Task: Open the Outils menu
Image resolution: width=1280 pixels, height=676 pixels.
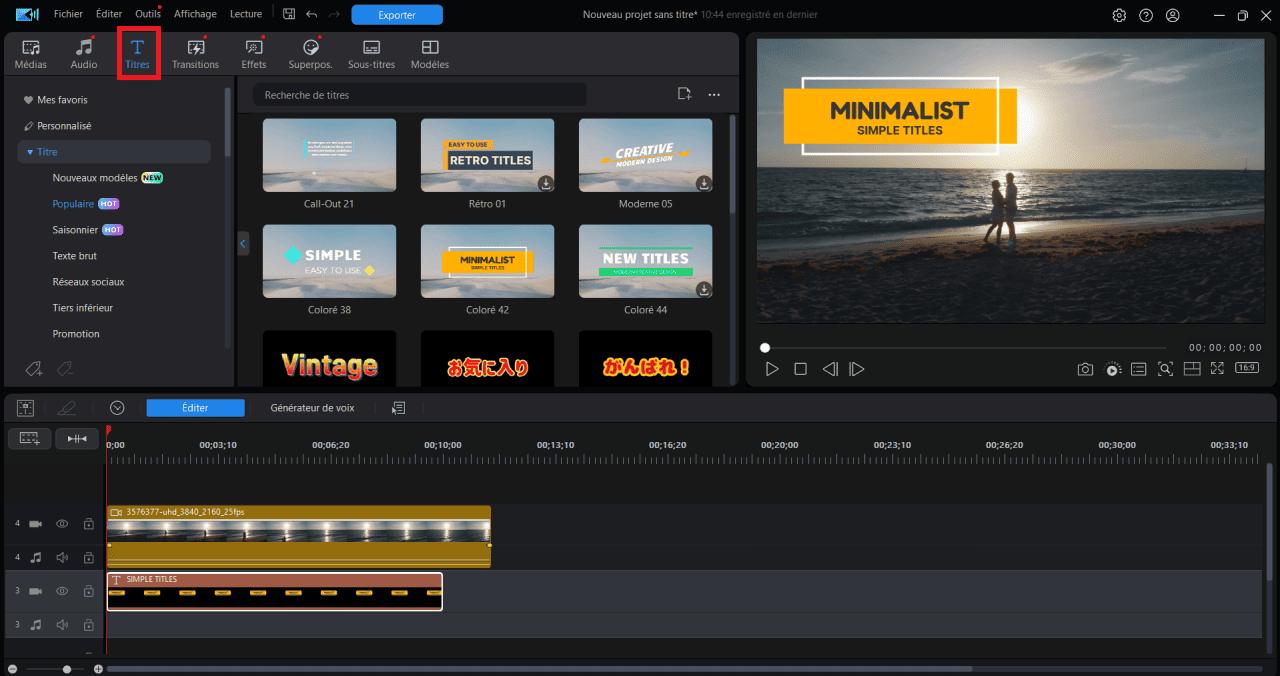Action: [147, 14]
